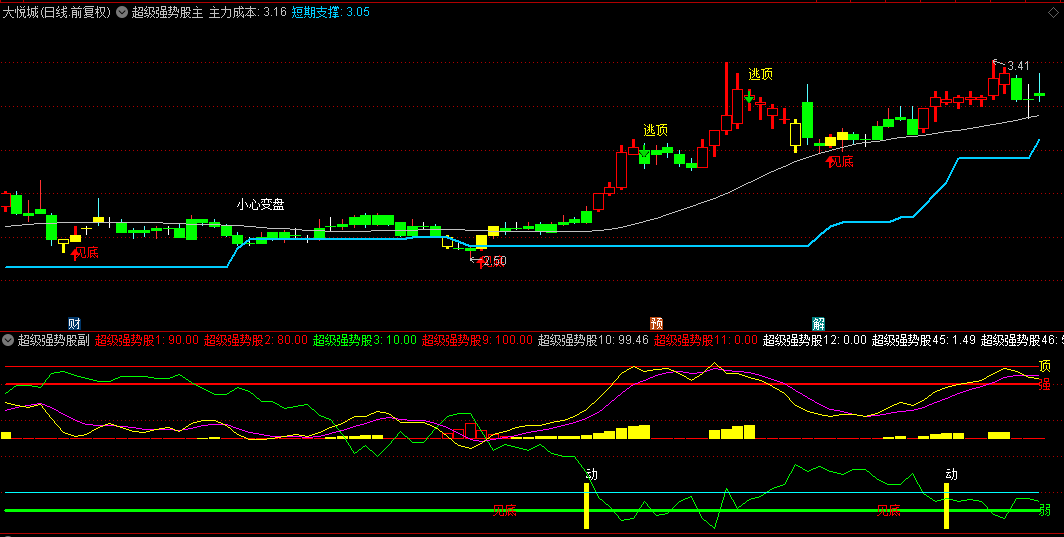The width and height of the screenshot is (1064, 537).
Task: Click the 2.50 low price label
Action: (495, 261)
